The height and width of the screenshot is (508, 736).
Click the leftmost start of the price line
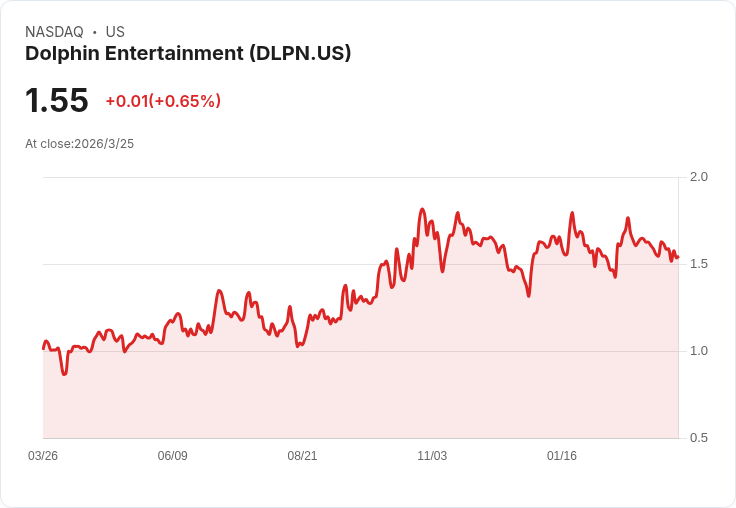point(44,347)
